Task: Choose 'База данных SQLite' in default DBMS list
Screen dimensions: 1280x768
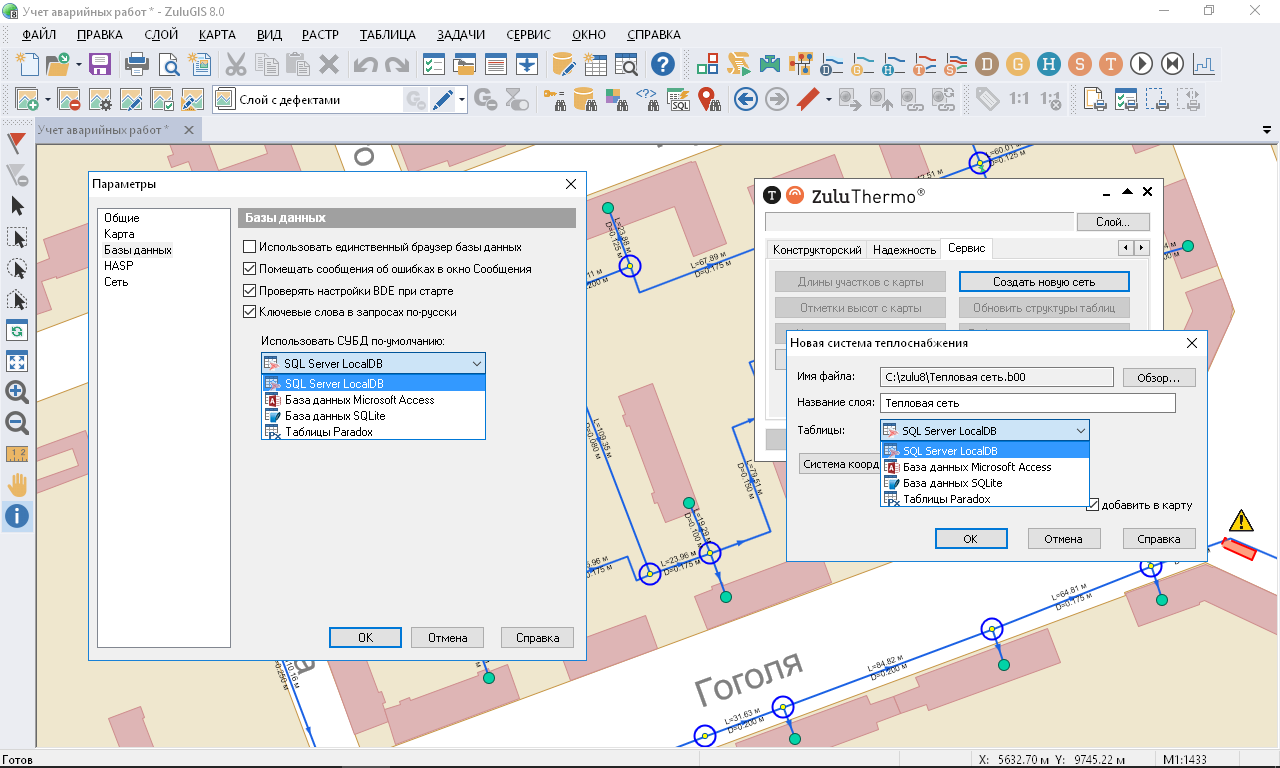Action: (335, 416)
